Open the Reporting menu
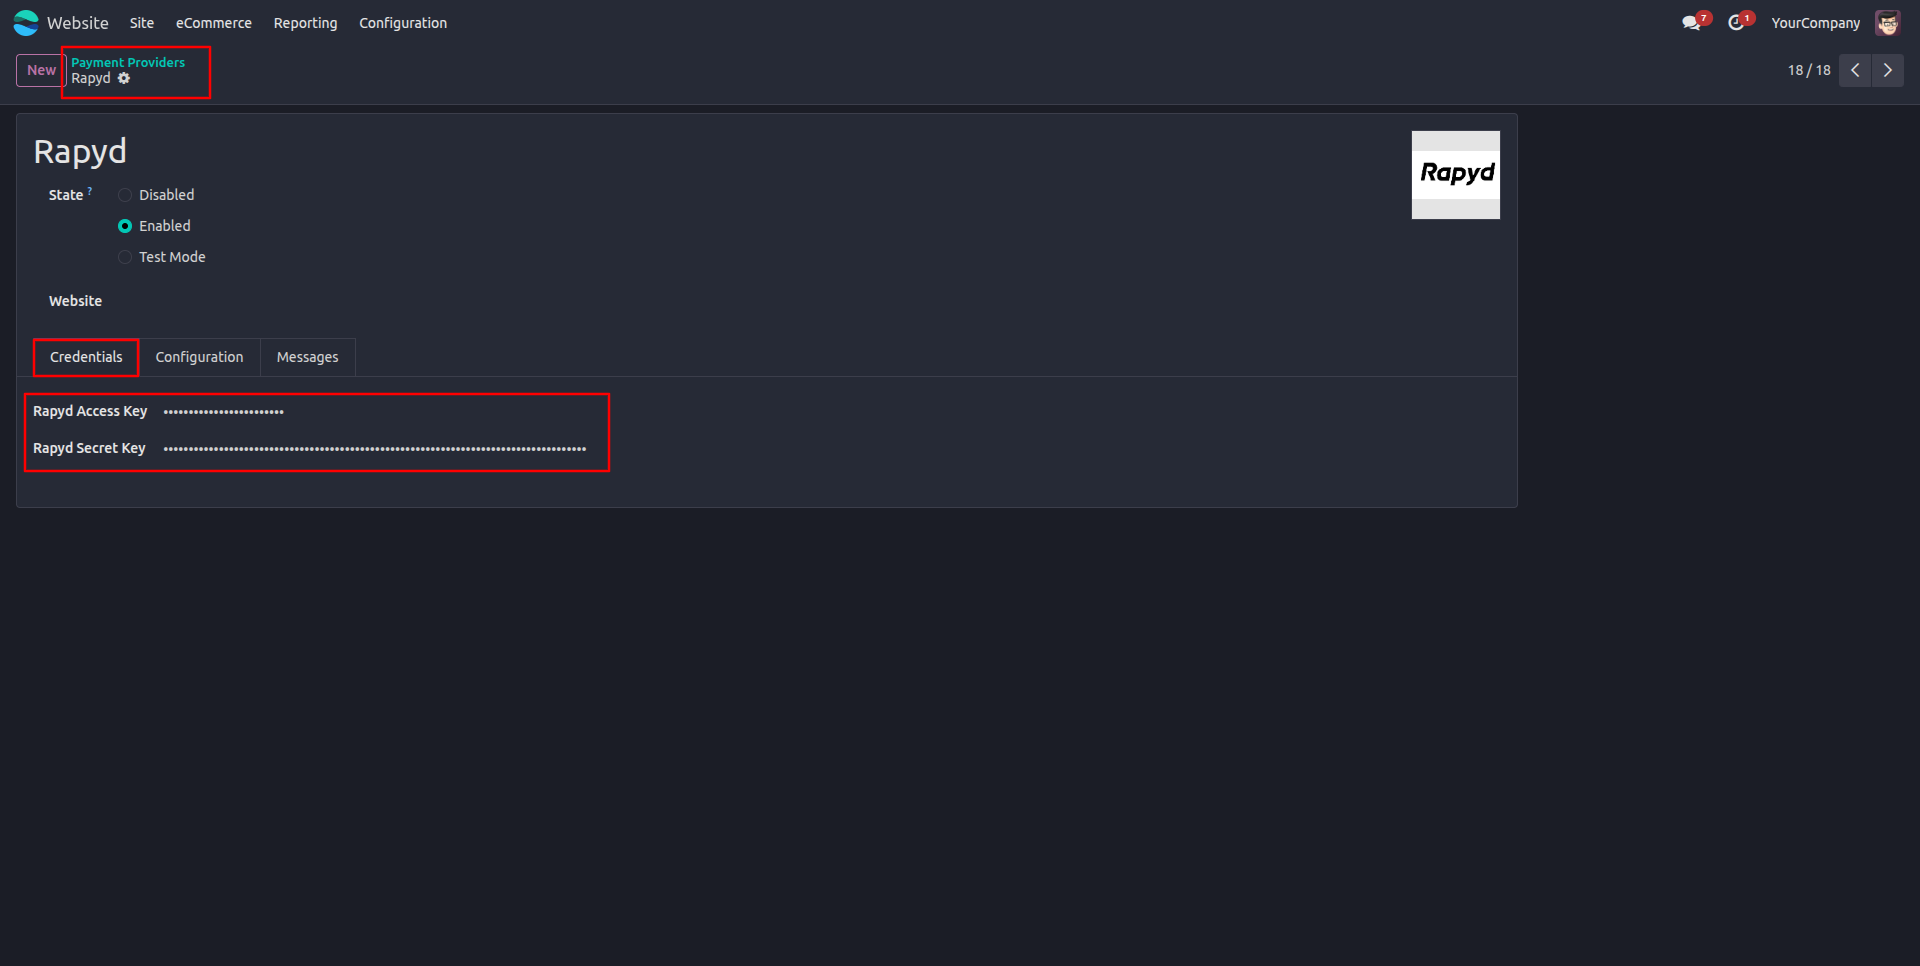Screen dimensions: 1920x966 pos(306,23)
